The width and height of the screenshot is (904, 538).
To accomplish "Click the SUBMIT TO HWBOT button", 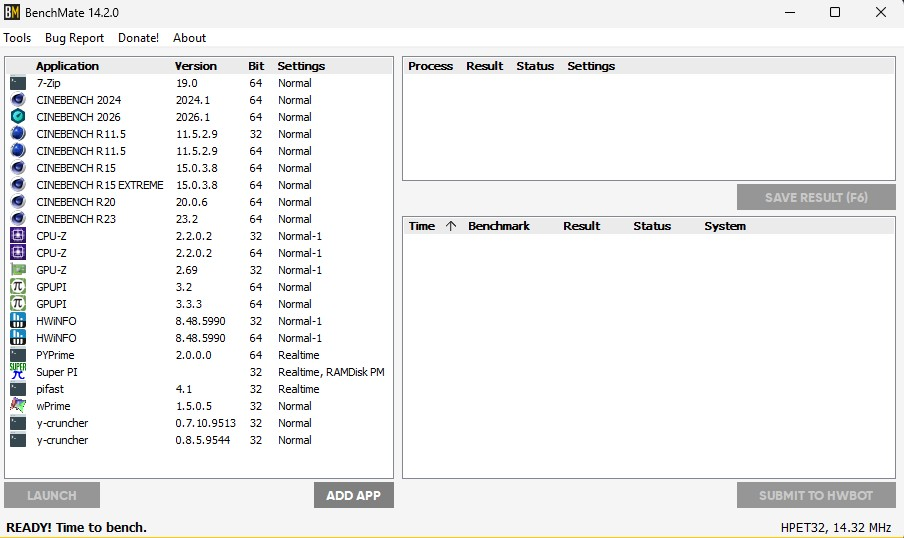I will 816,495.
